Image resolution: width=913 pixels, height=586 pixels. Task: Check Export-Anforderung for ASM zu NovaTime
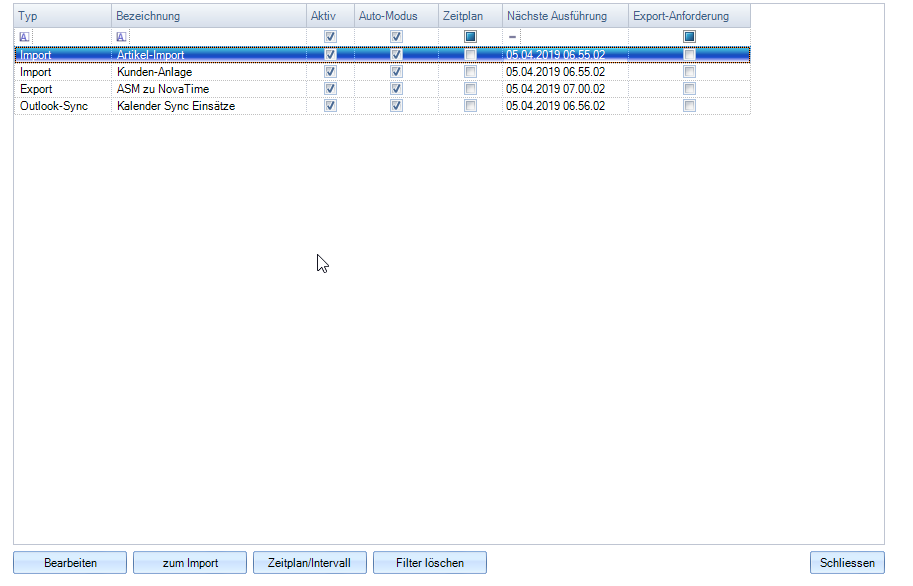(689, 89)
